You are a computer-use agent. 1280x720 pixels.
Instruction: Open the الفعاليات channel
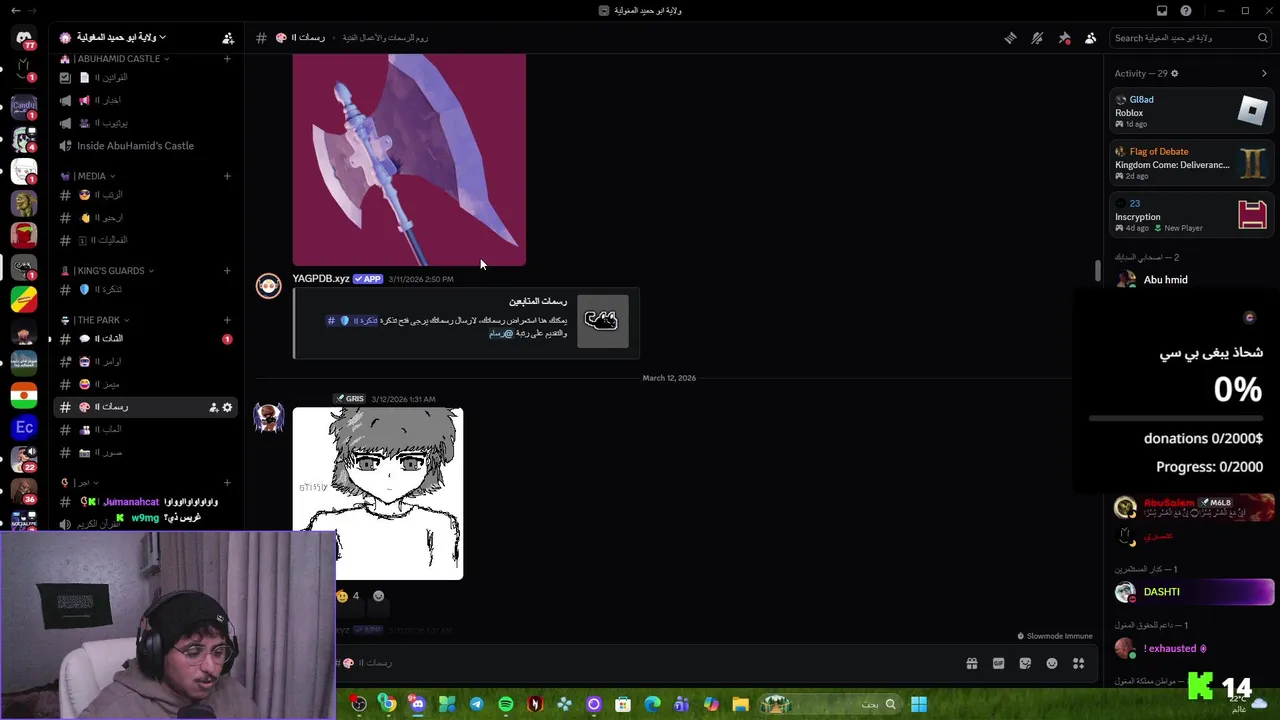point(145,240)
